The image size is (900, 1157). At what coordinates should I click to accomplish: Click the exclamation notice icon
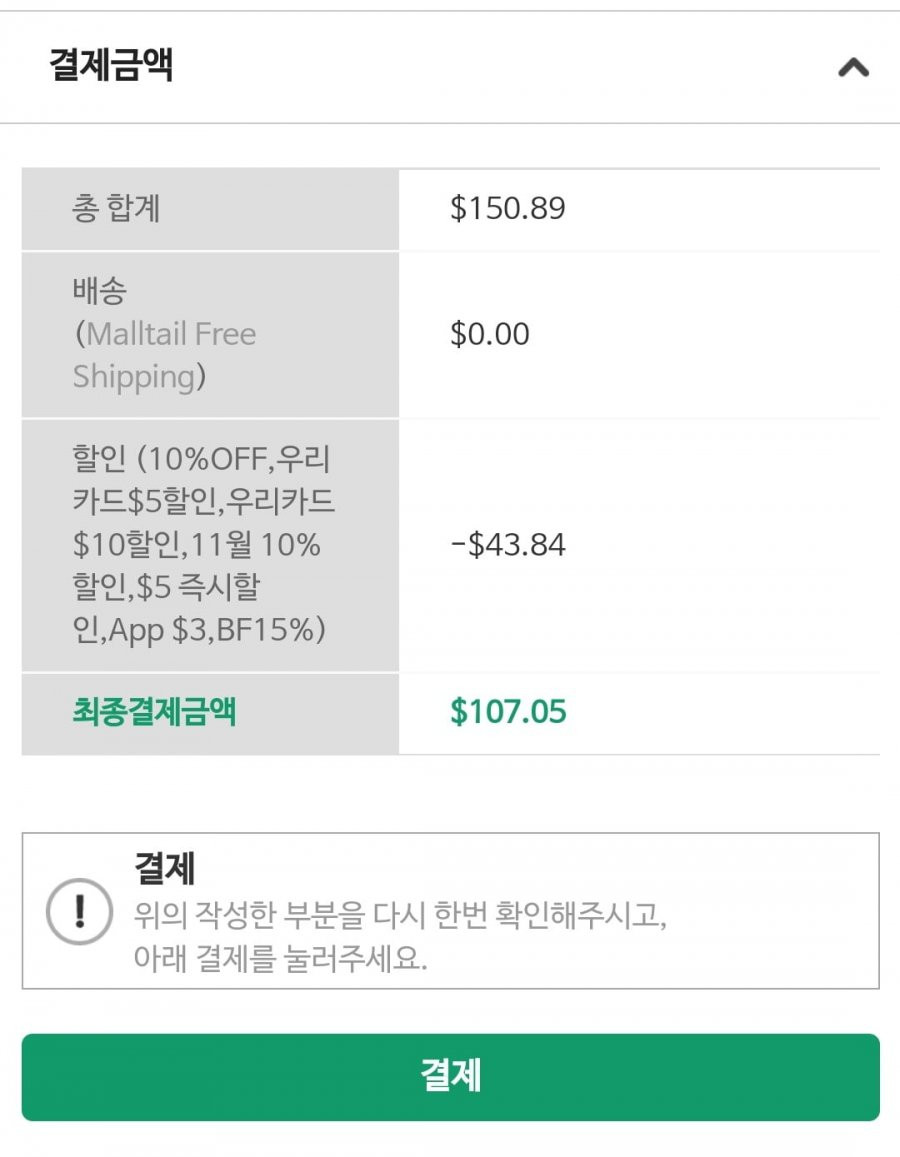point(80,911)
